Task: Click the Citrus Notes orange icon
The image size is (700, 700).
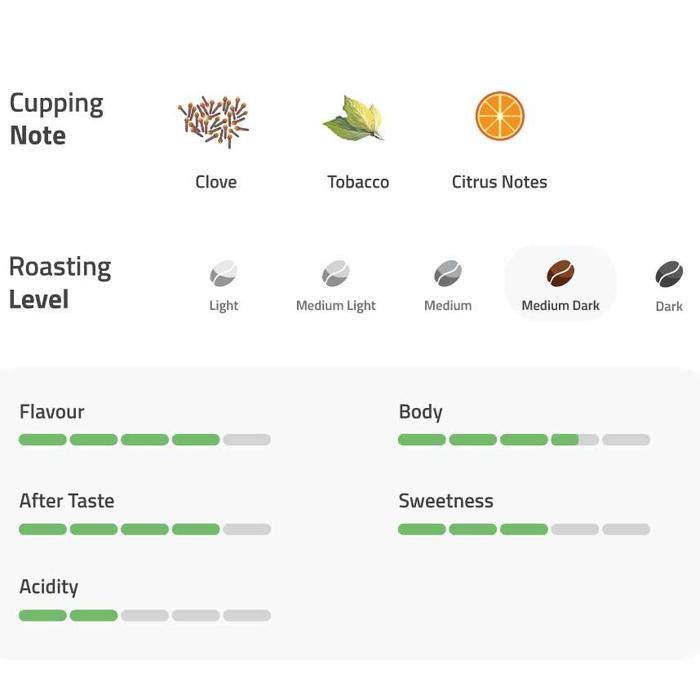Action: click(x=500, y=116)
